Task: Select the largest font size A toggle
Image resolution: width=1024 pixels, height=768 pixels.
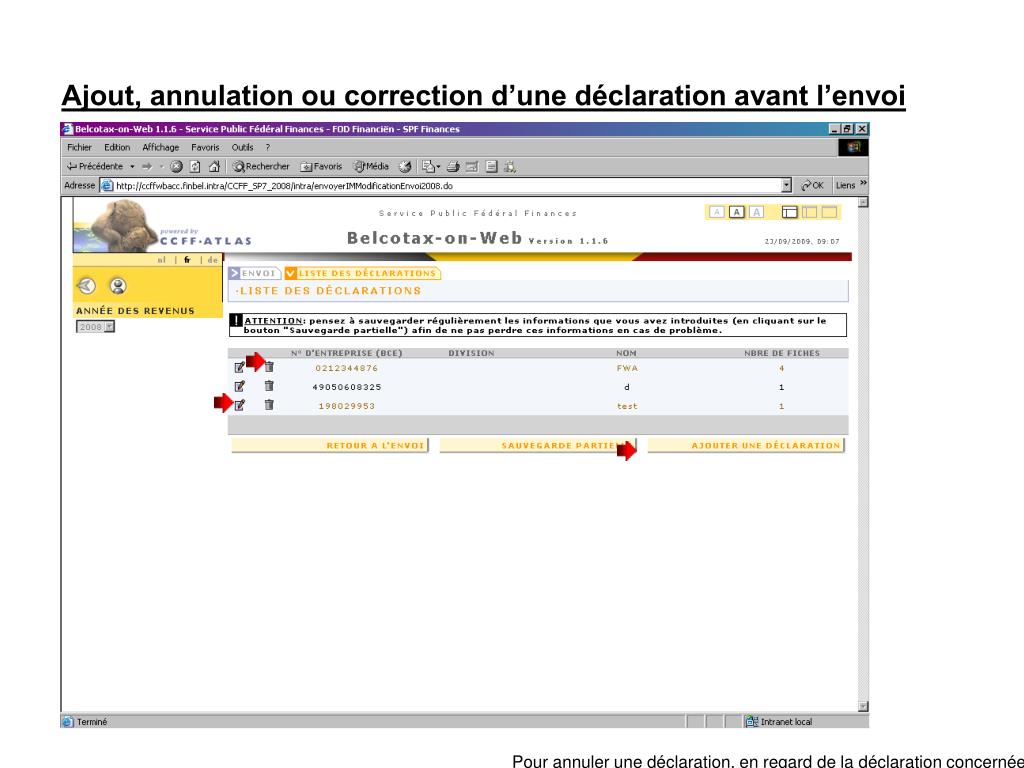Action: (x=756, y=212)
